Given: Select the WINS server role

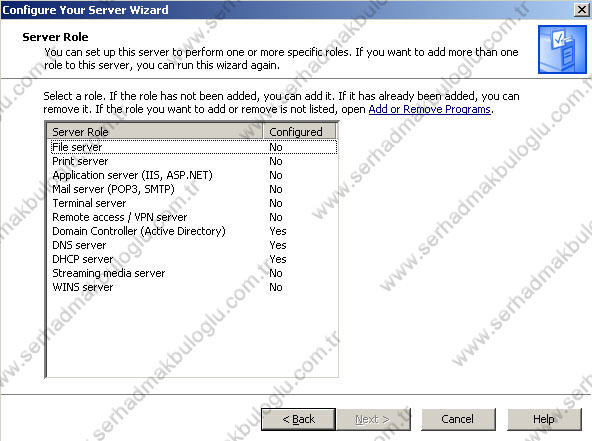Looking at the screenshot, I should pos(194,287).
